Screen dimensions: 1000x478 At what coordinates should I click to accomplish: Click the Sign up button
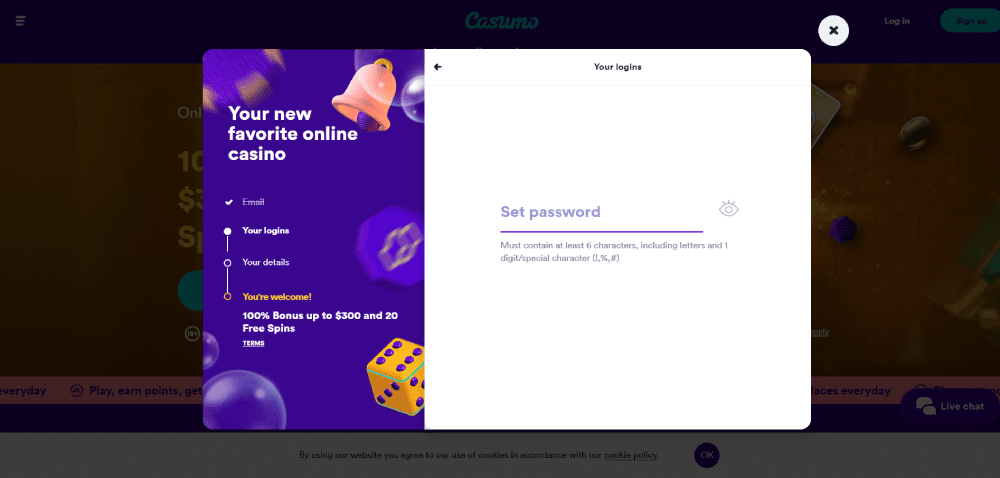tap(970, 21)
